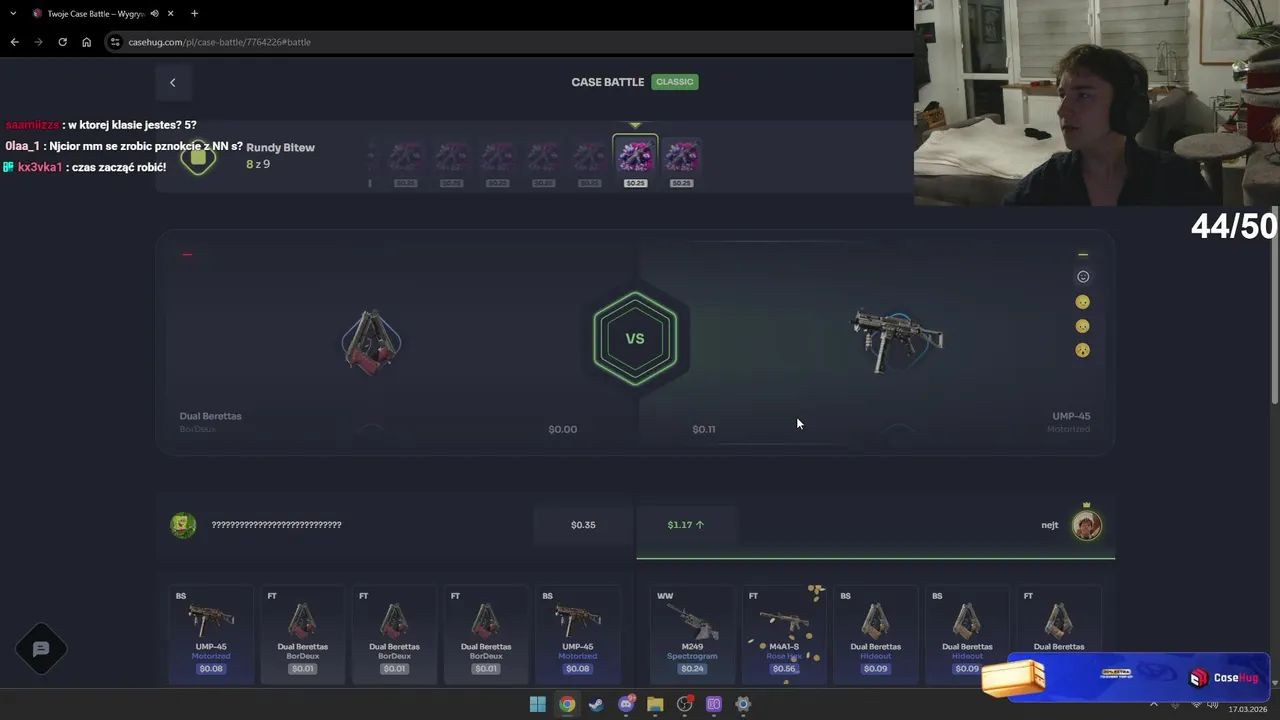Select the Twoje Case Battle tab
Screen dimensions: 1280x720
click(103, 14)
